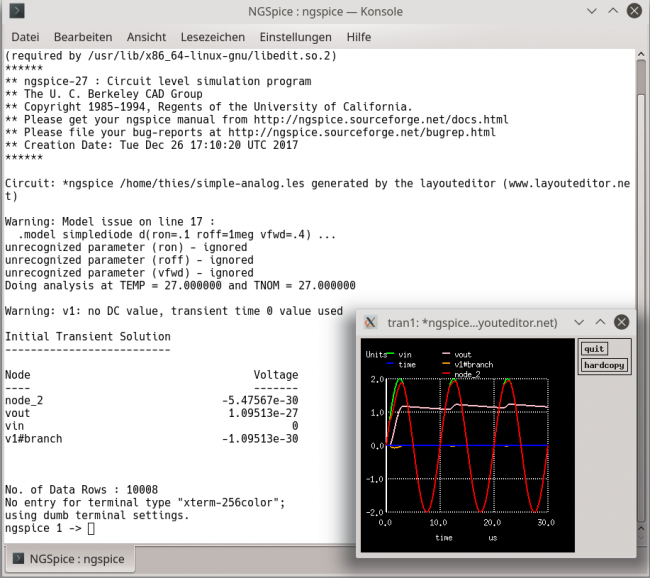Click the 'Doing analysis at TEMP' line
The width and height of the screenshot is (650, 578).
(180, 285)
